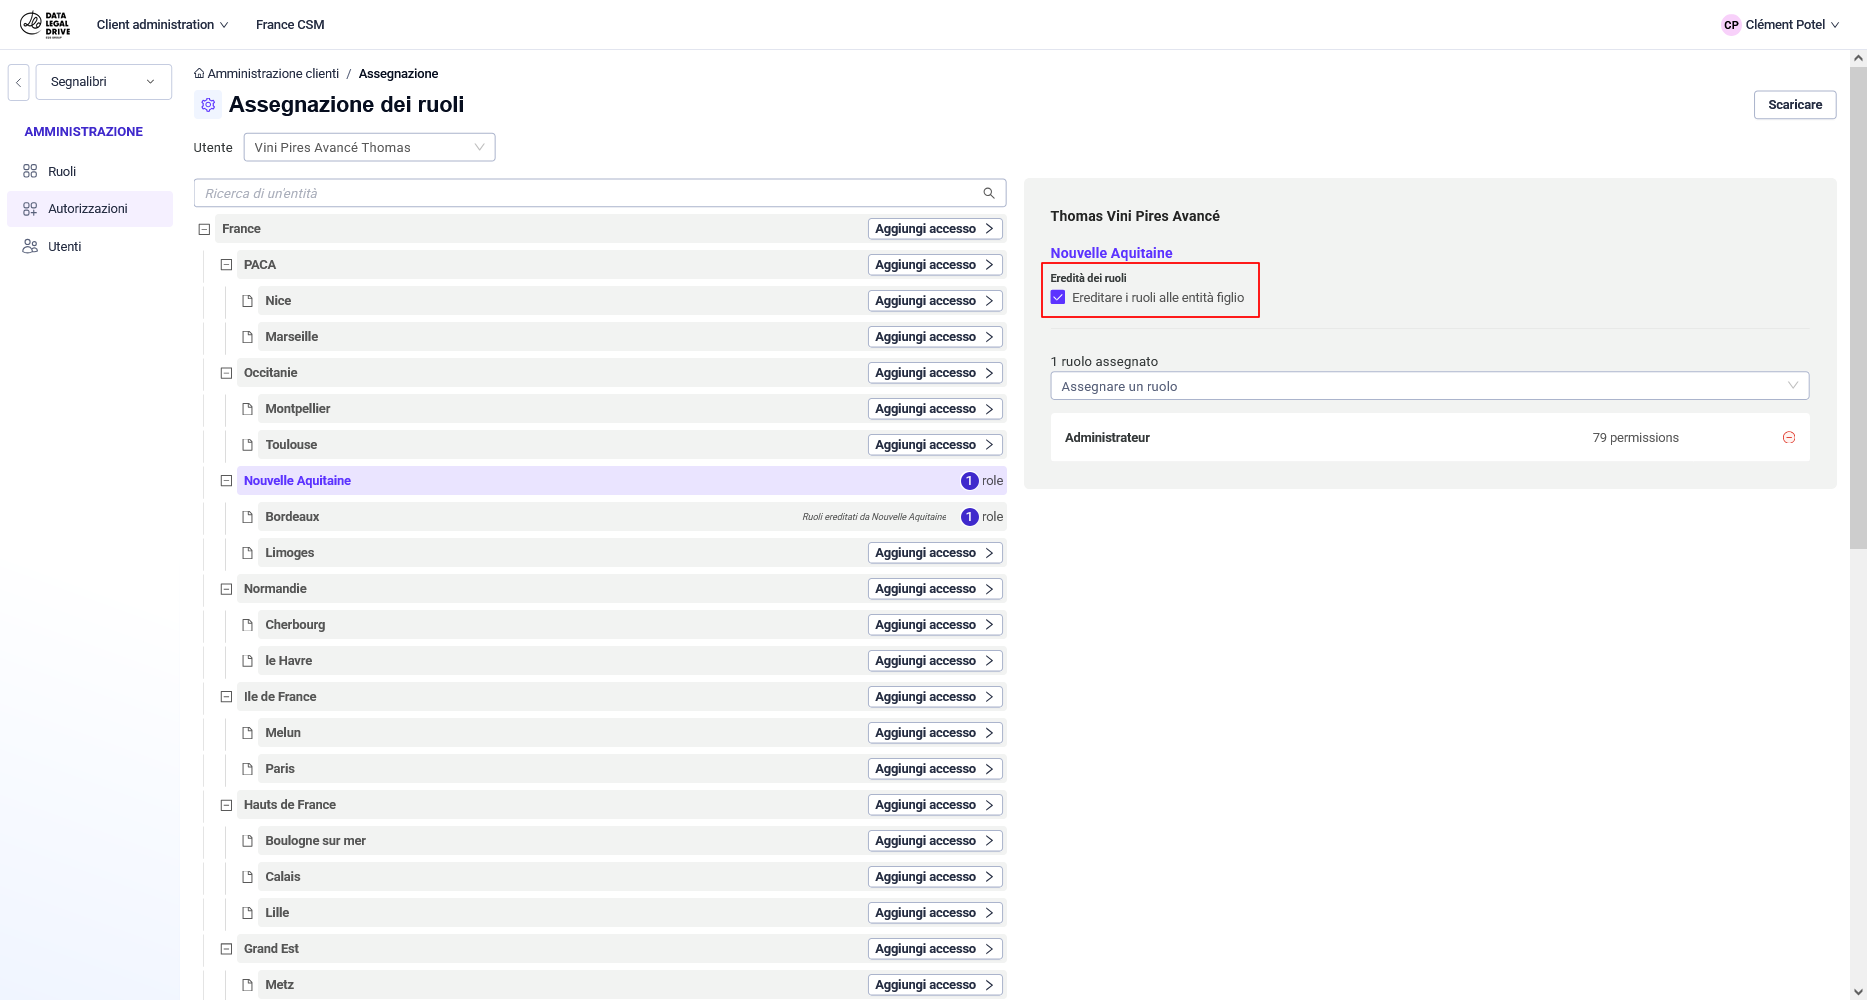1867x1000 pixels.
Task: Go to Autorizzazioni in the sidebar
Action: click(x=90, y=209)
